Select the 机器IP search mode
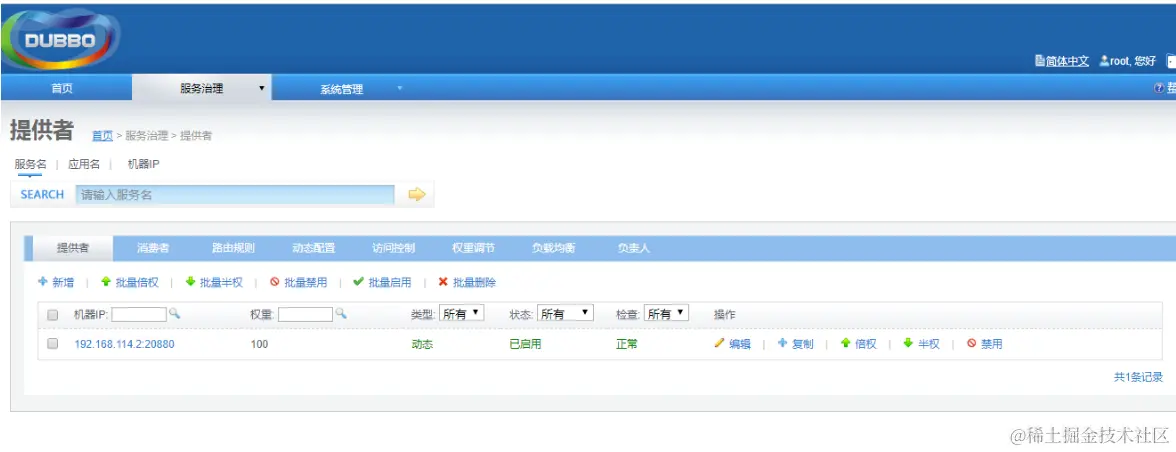Image resolution: width=1176 pixels, height=452 pixels. click(x=143, y=164)
